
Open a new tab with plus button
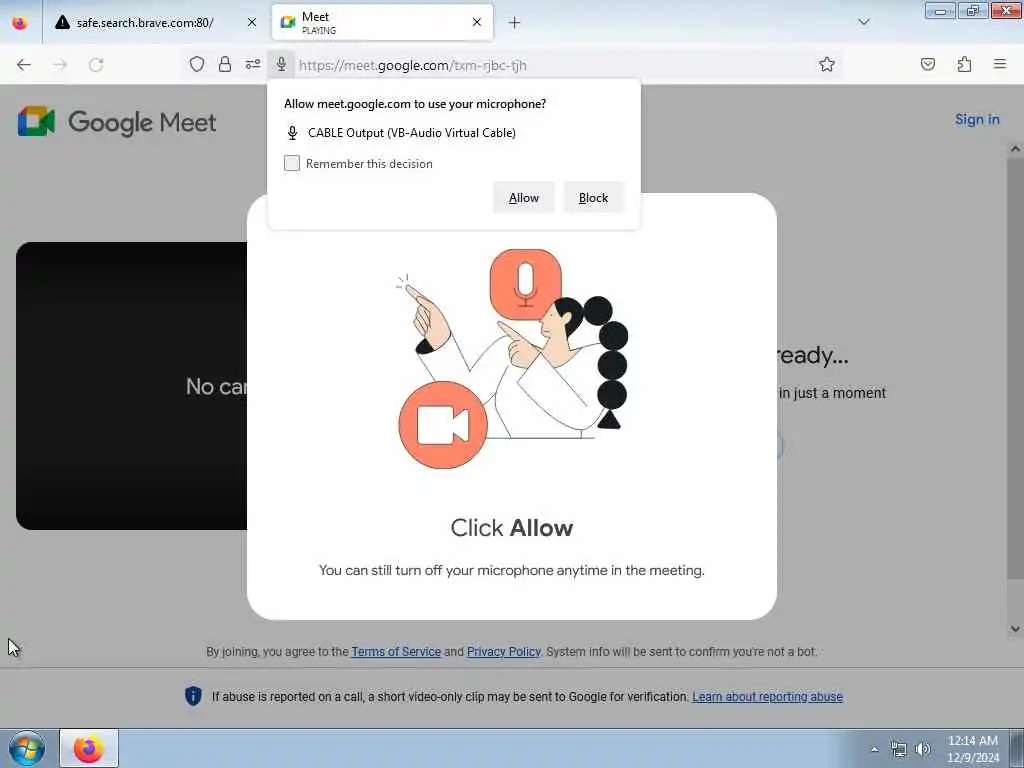pos(515,23)
